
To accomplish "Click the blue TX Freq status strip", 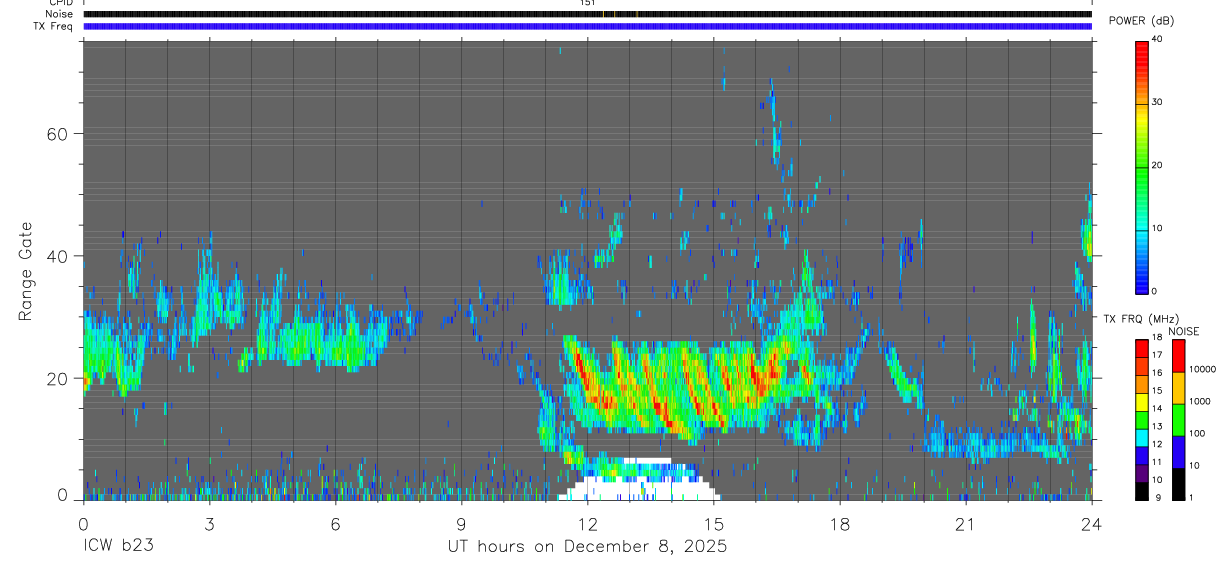I will [x=587, y=26].
